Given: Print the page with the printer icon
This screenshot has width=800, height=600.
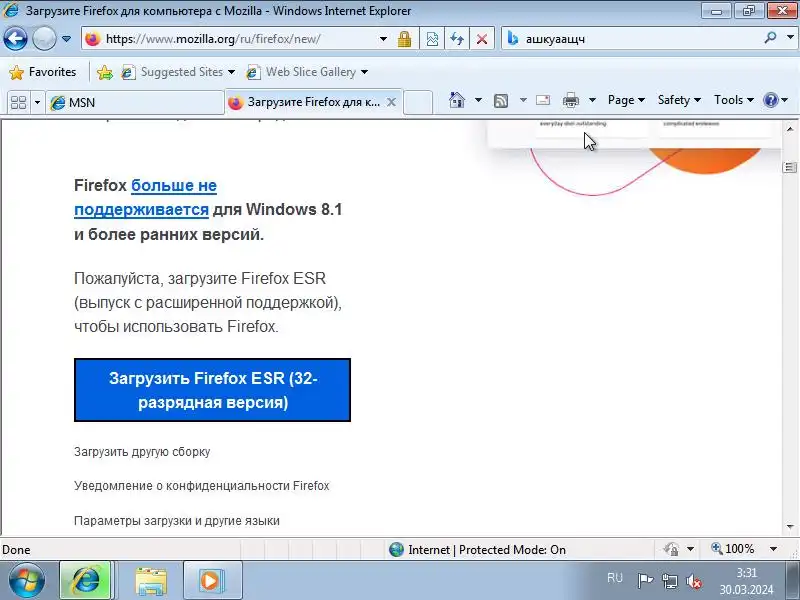Looking at the screenshot, I should [x=570, y=100].
